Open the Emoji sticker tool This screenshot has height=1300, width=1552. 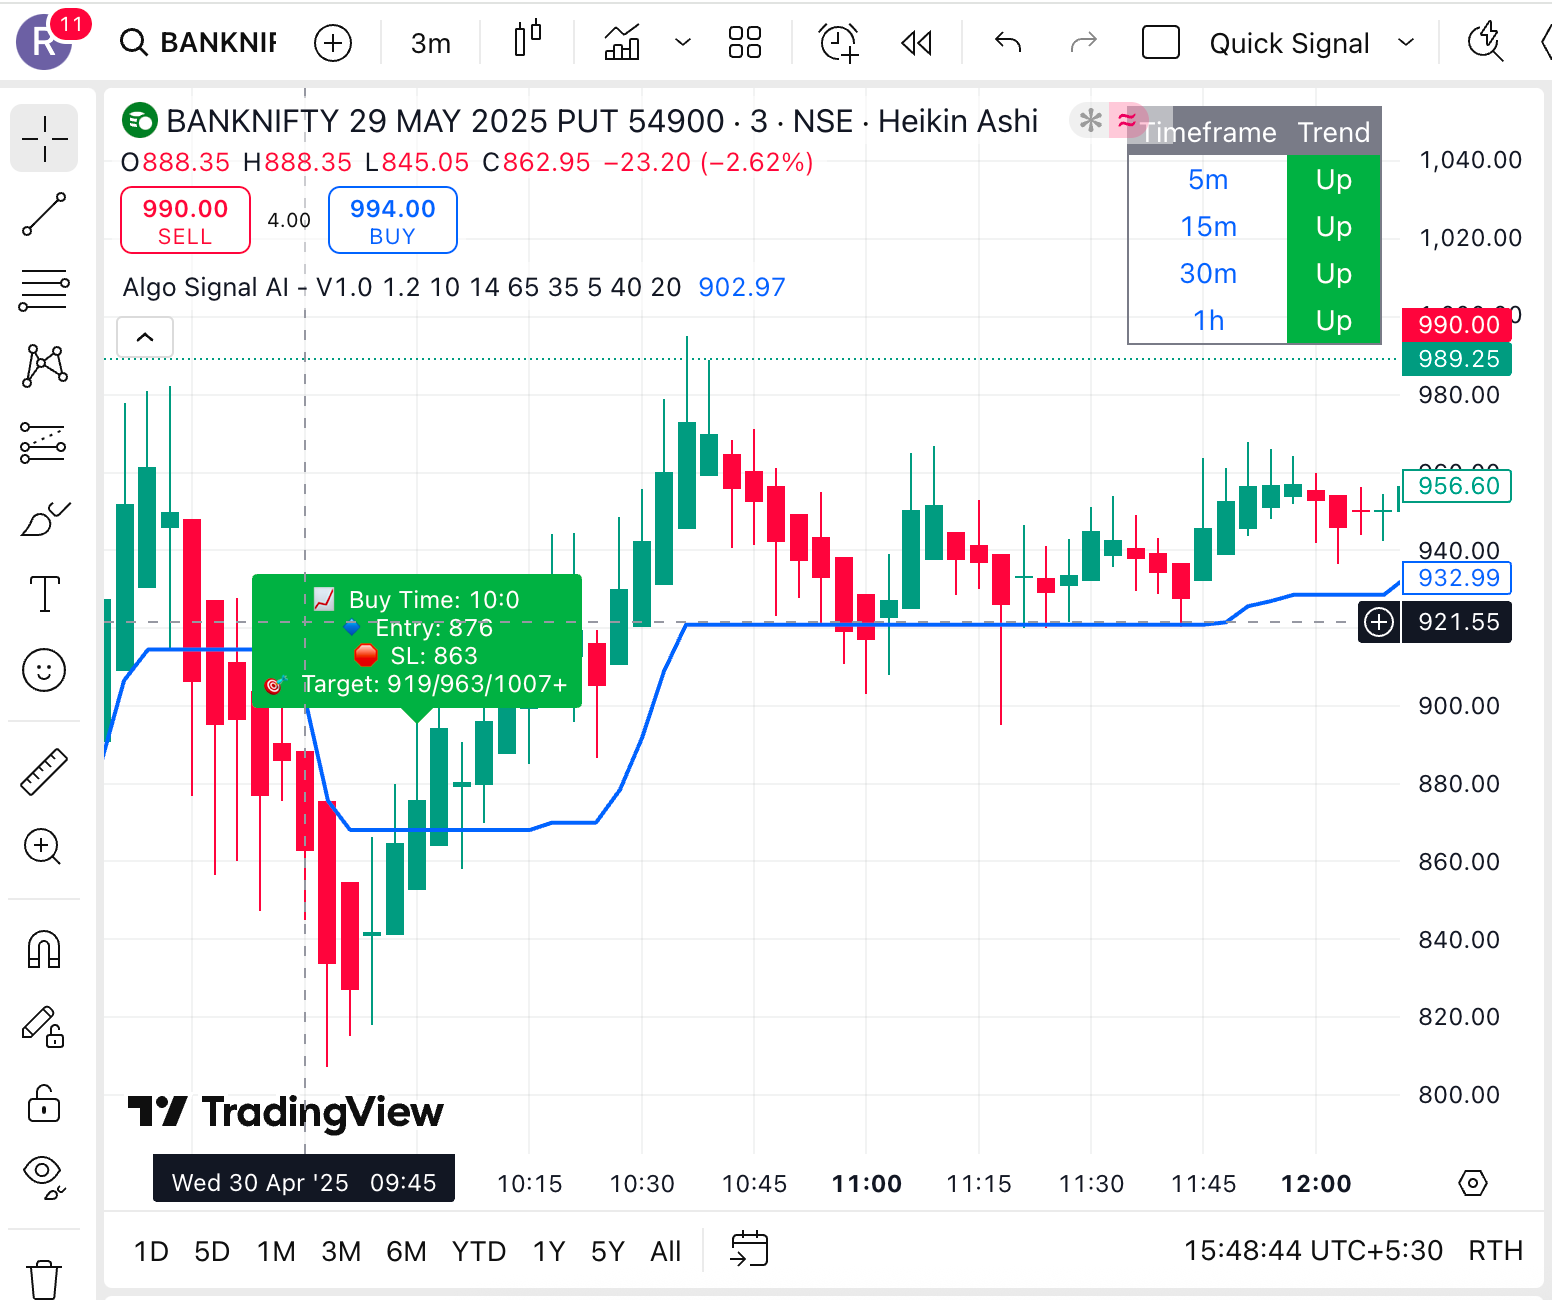click(x=44, y=670)
